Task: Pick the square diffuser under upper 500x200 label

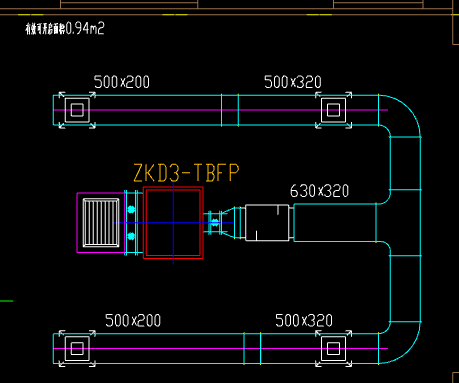Action: 77,110
